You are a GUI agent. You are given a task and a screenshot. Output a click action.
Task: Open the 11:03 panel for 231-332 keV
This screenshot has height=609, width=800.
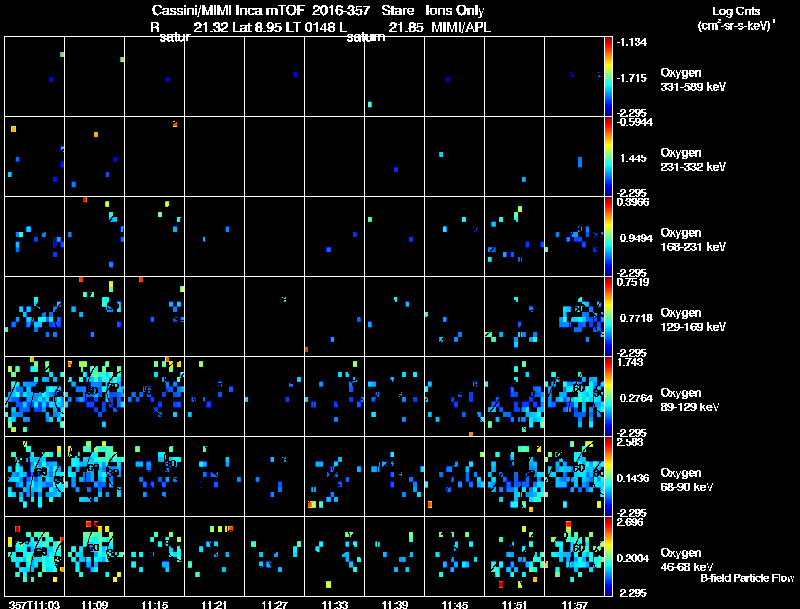[x=35, y=157]
